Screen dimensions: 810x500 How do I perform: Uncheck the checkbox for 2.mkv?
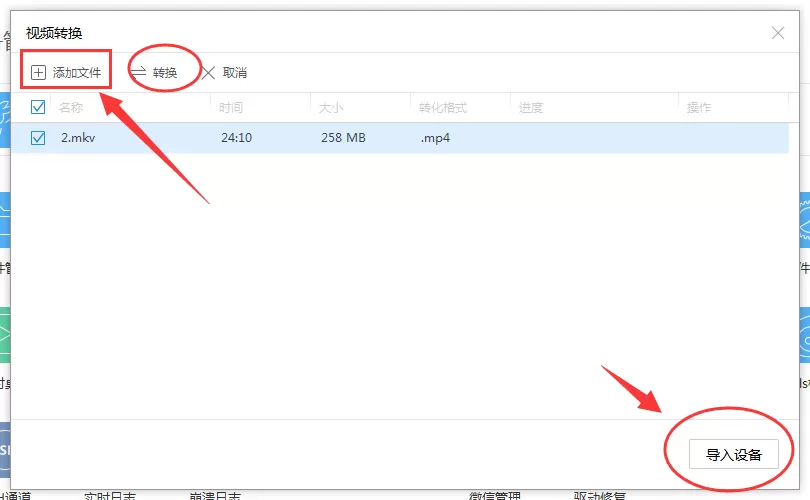38,138
